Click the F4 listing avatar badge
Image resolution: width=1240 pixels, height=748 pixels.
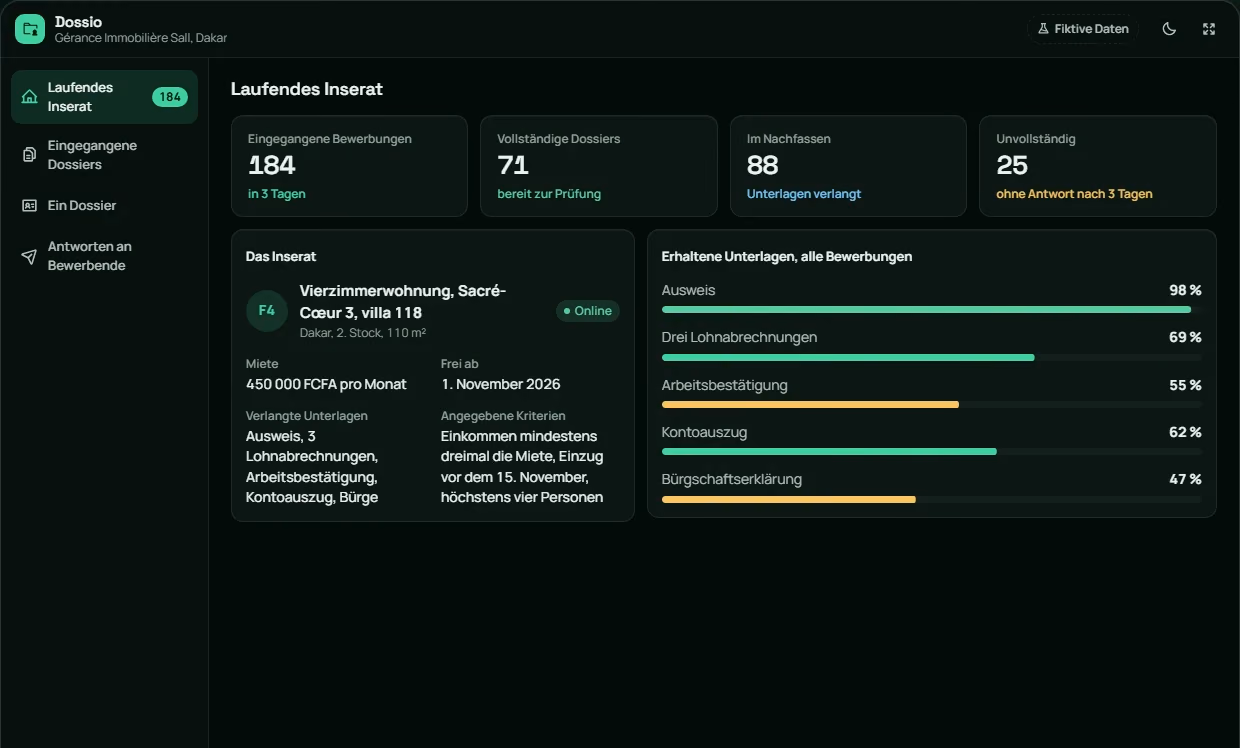tap(267, 311)
